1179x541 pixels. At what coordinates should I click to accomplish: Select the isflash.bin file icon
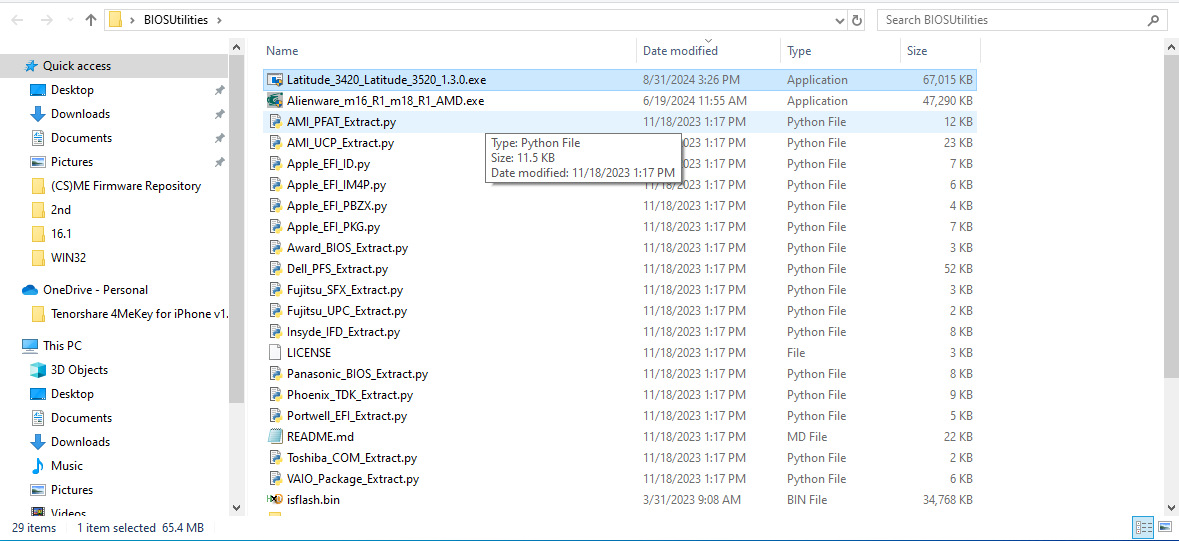(x=275, y=500)
